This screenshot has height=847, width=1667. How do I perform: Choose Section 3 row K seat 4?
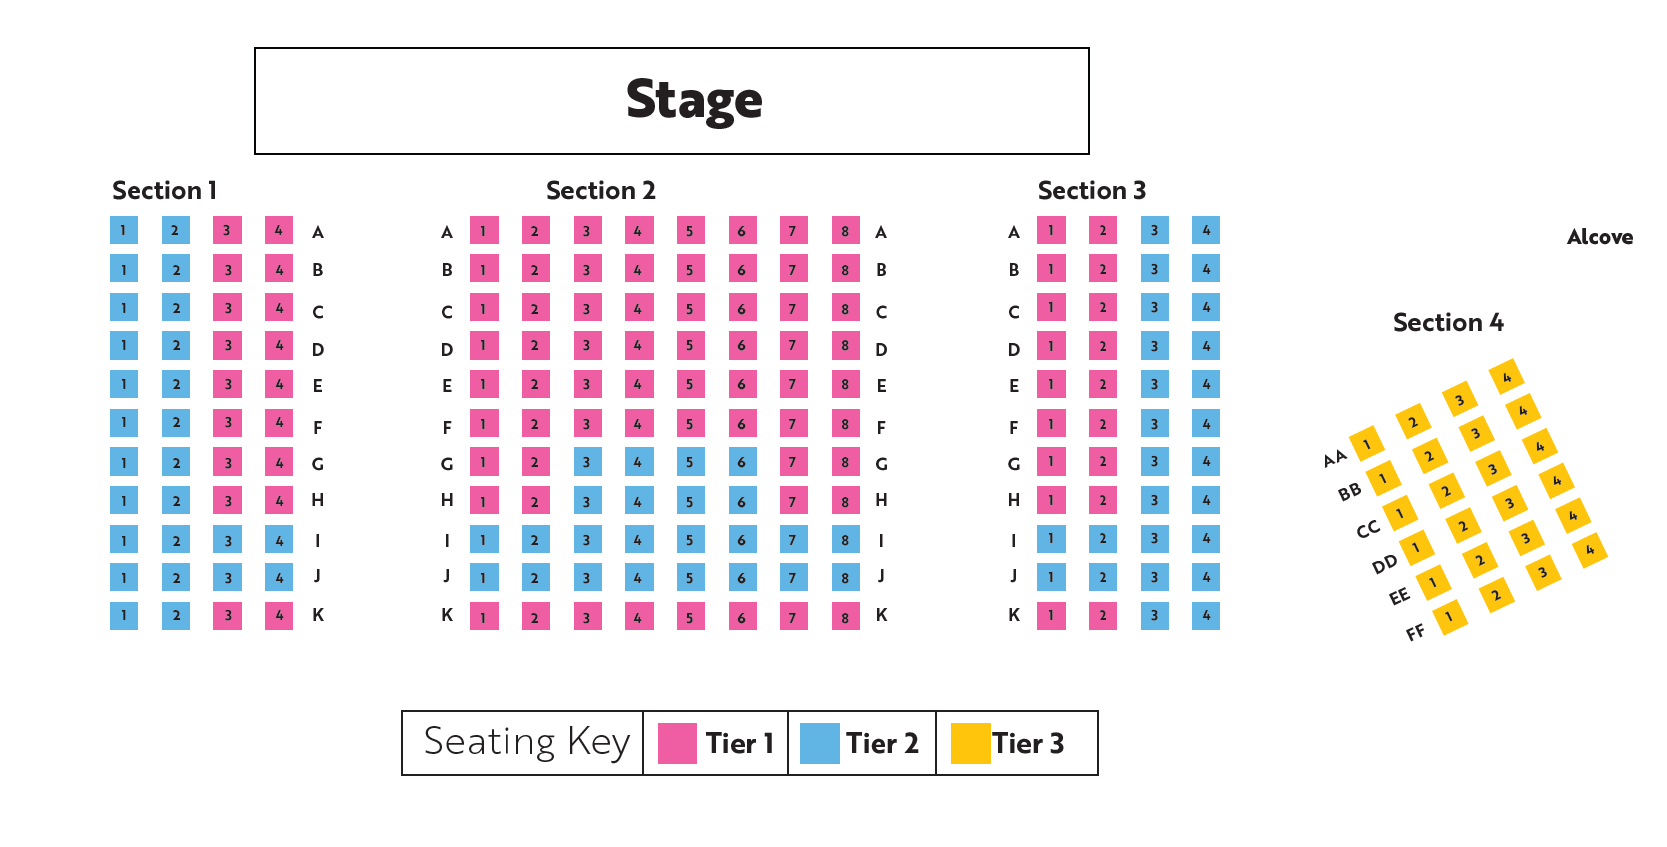click(1206, 616)
